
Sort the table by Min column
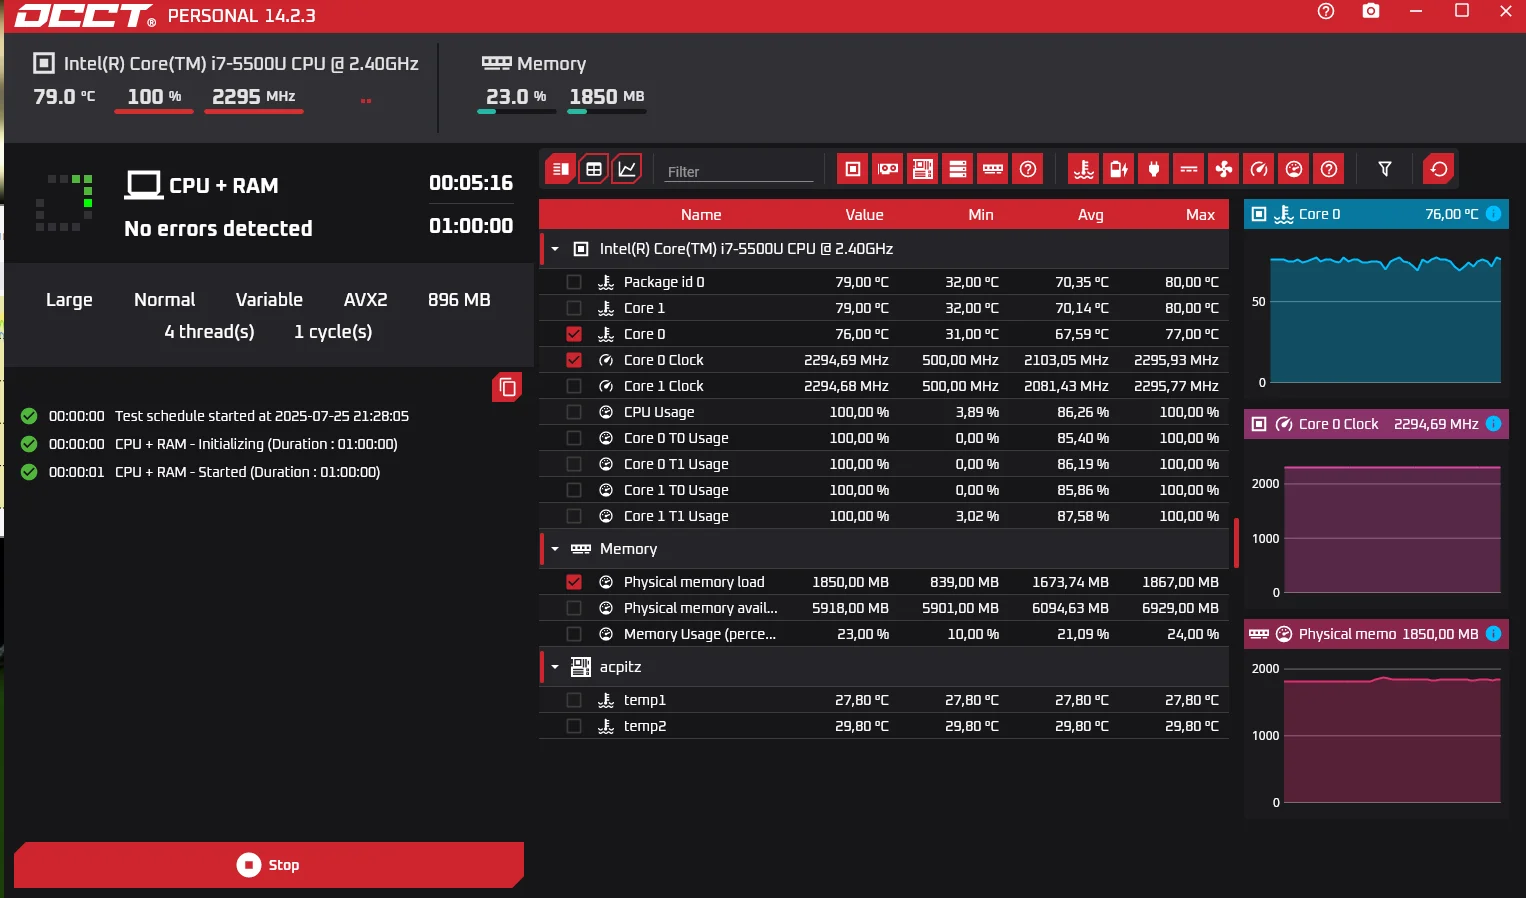[x=981, y=215]
